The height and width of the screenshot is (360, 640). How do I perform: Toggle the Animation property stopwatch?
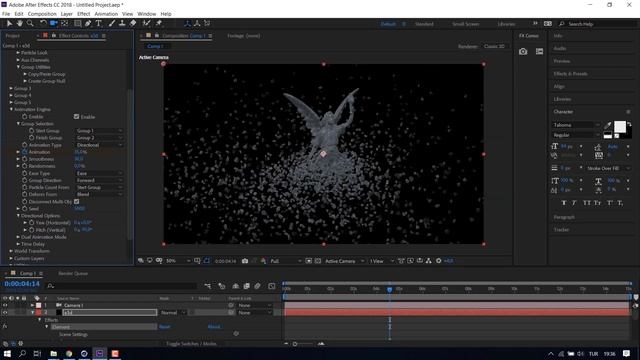point(24,152)
